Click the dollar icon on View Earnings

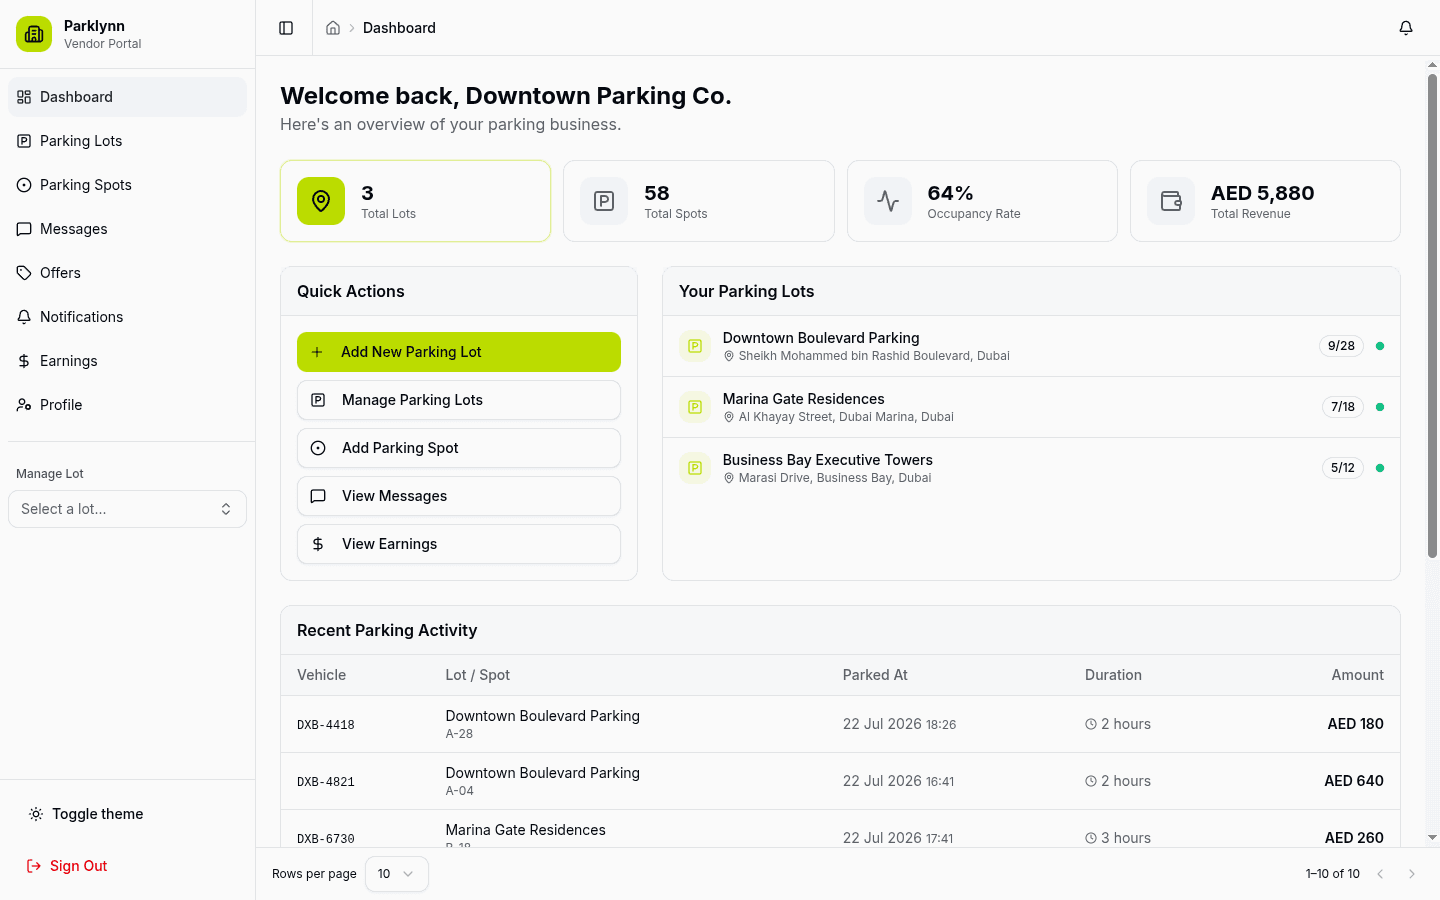(318, 544)
